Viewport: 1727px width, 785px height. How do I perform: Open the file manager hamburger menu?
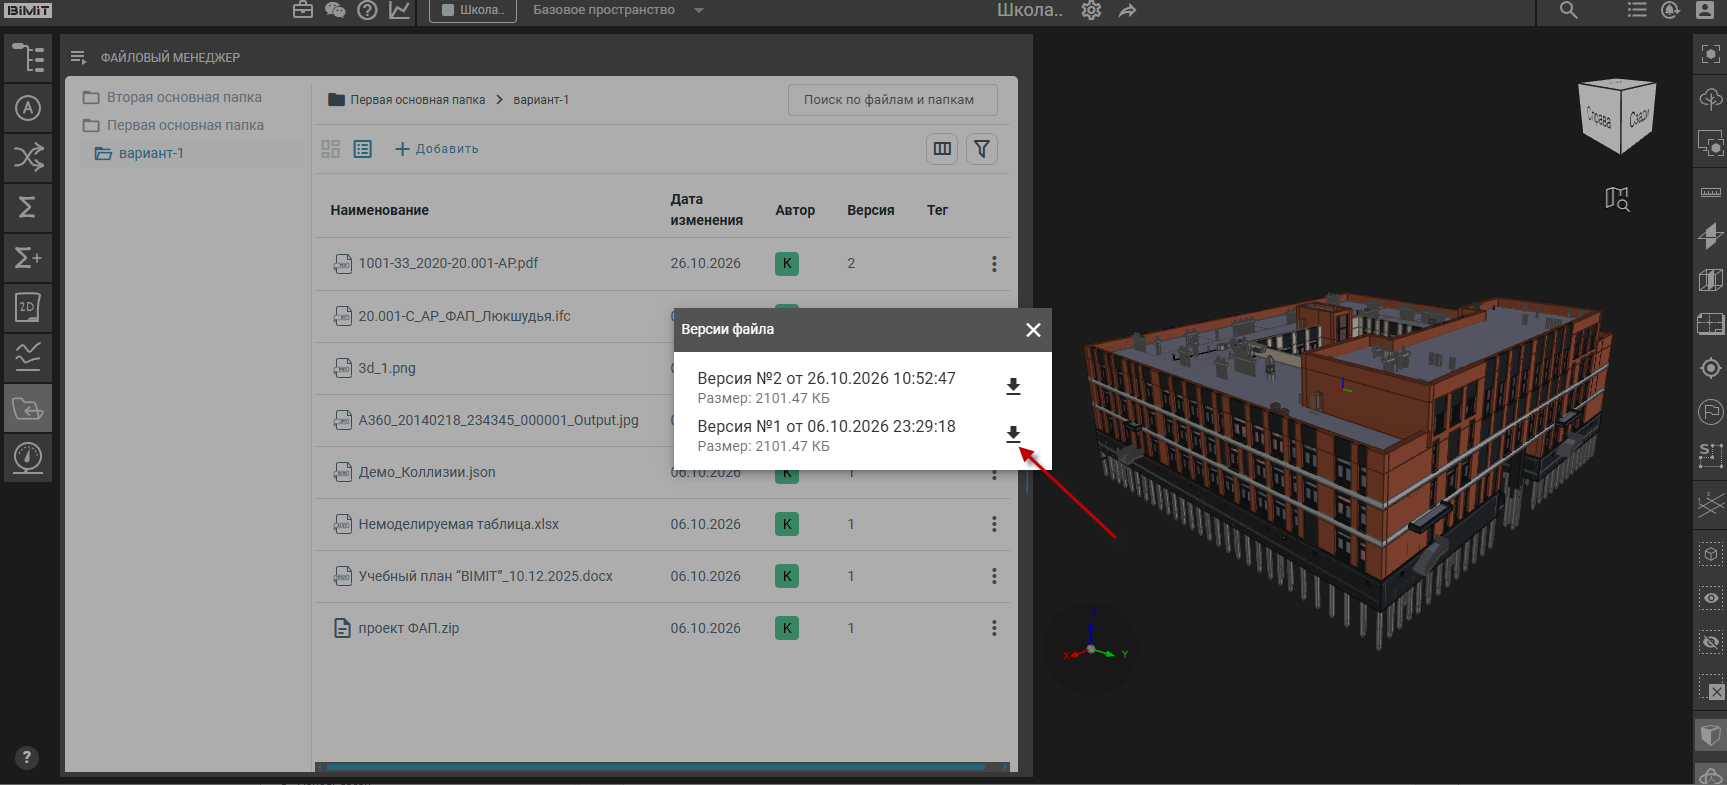[79, 57]
